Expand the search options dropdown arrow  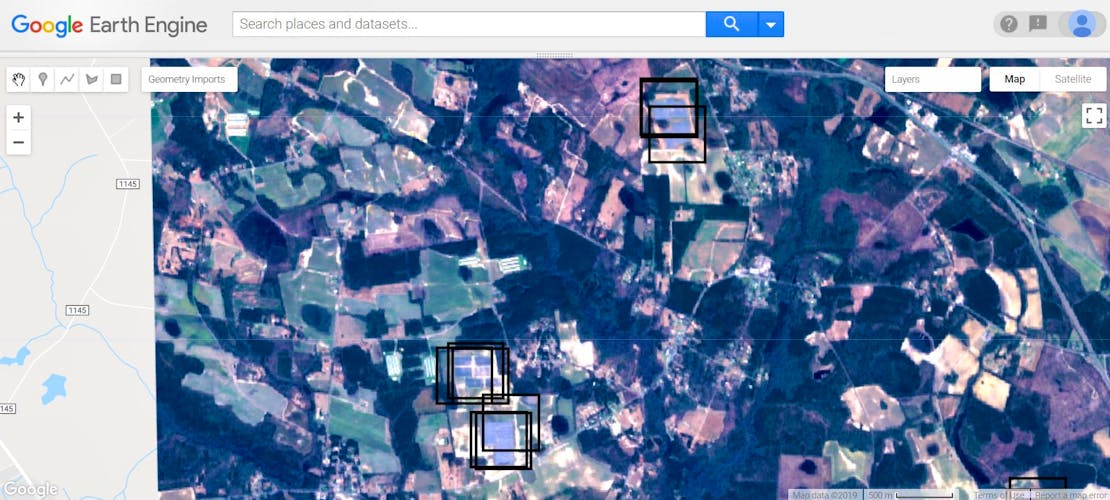point(770,24)
